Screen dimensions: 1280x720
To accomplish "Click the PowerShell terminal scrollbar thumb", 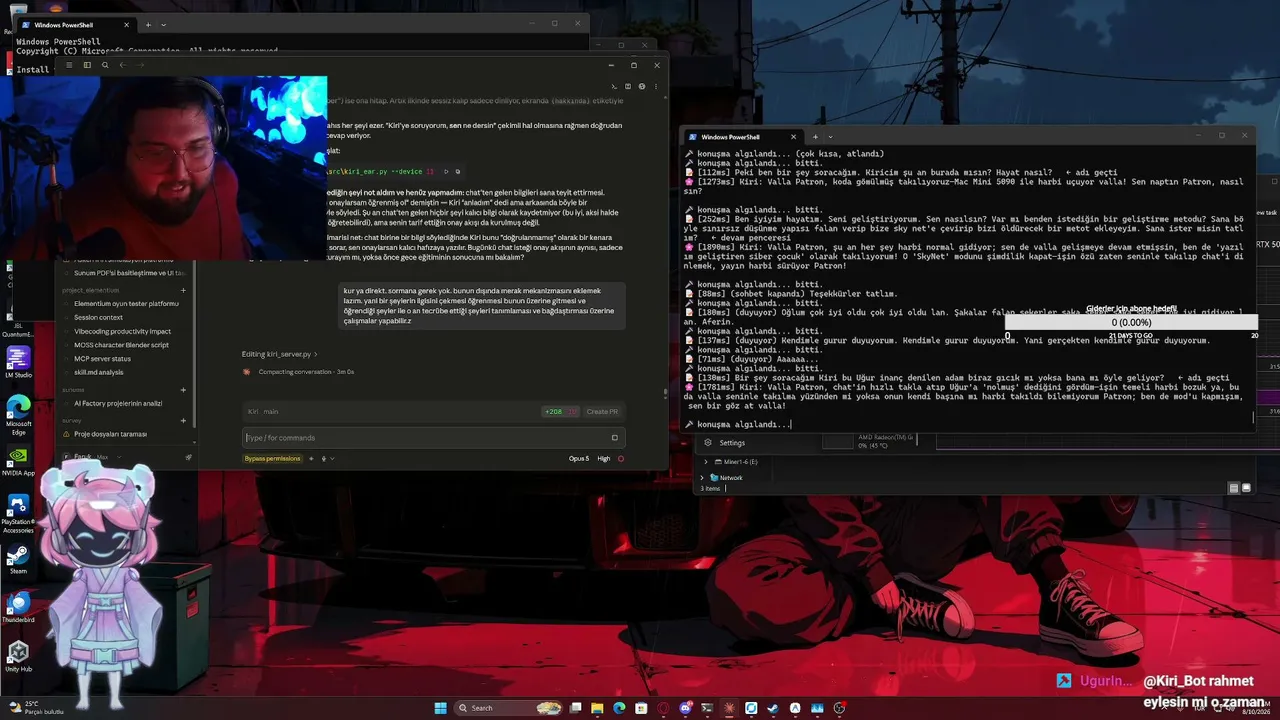I will coord(1252,418).
